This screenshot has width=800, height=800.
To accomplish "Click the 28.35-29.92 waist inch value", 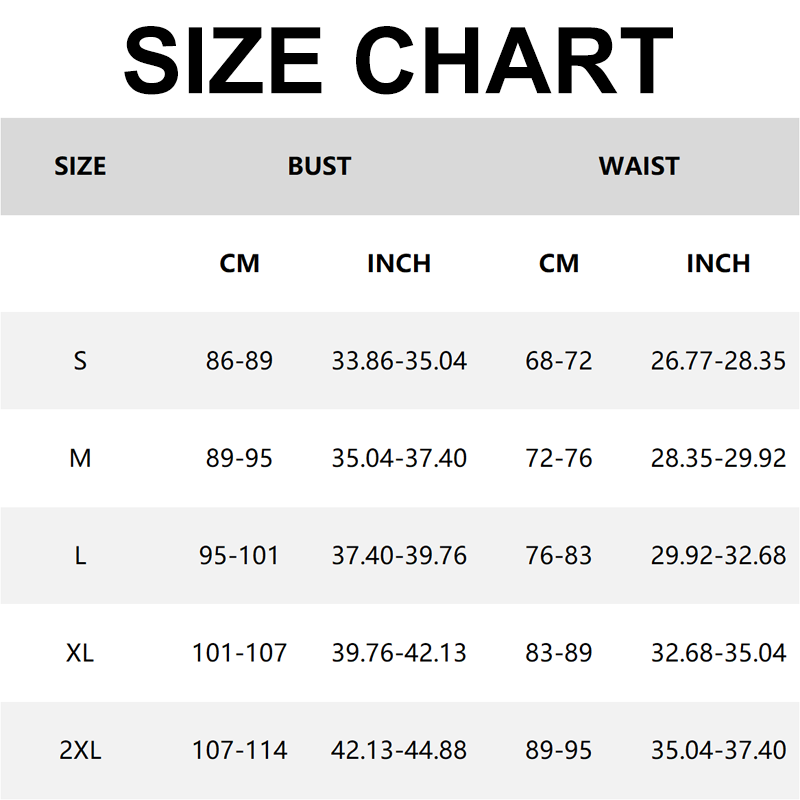I will 718,458.
